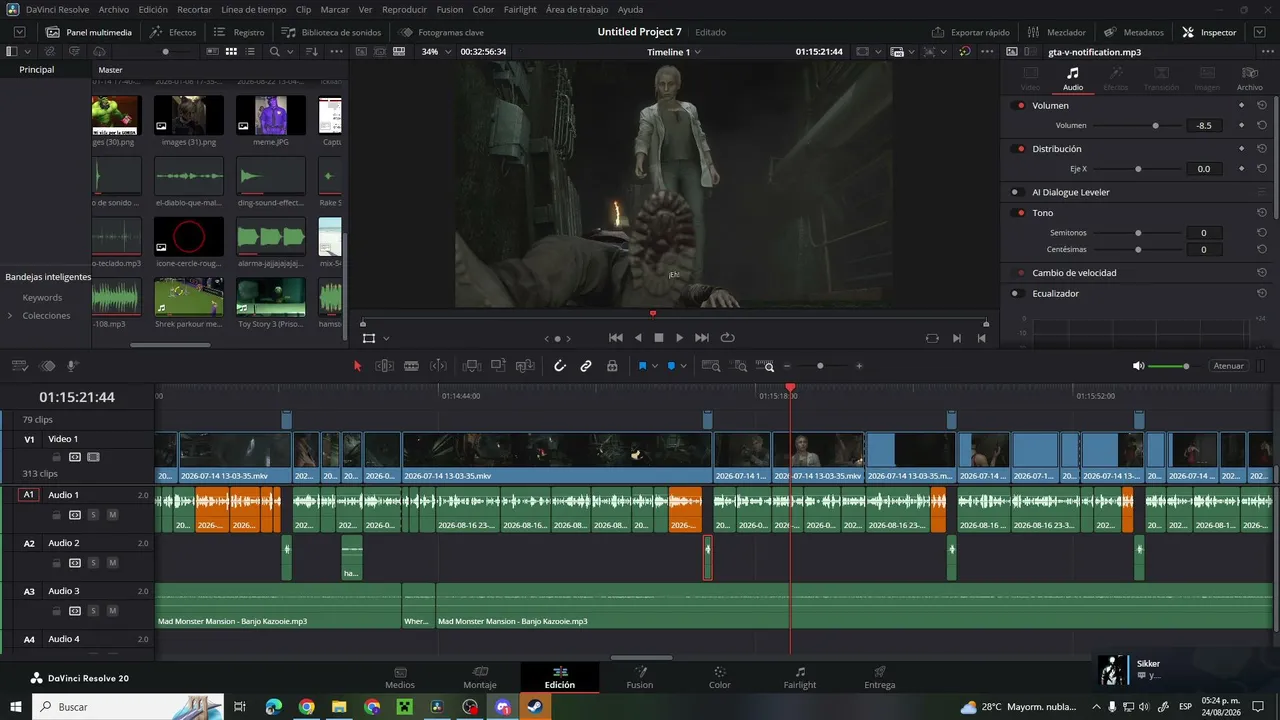
Task: Open the Archivo menu
Action: click(113, 9)
